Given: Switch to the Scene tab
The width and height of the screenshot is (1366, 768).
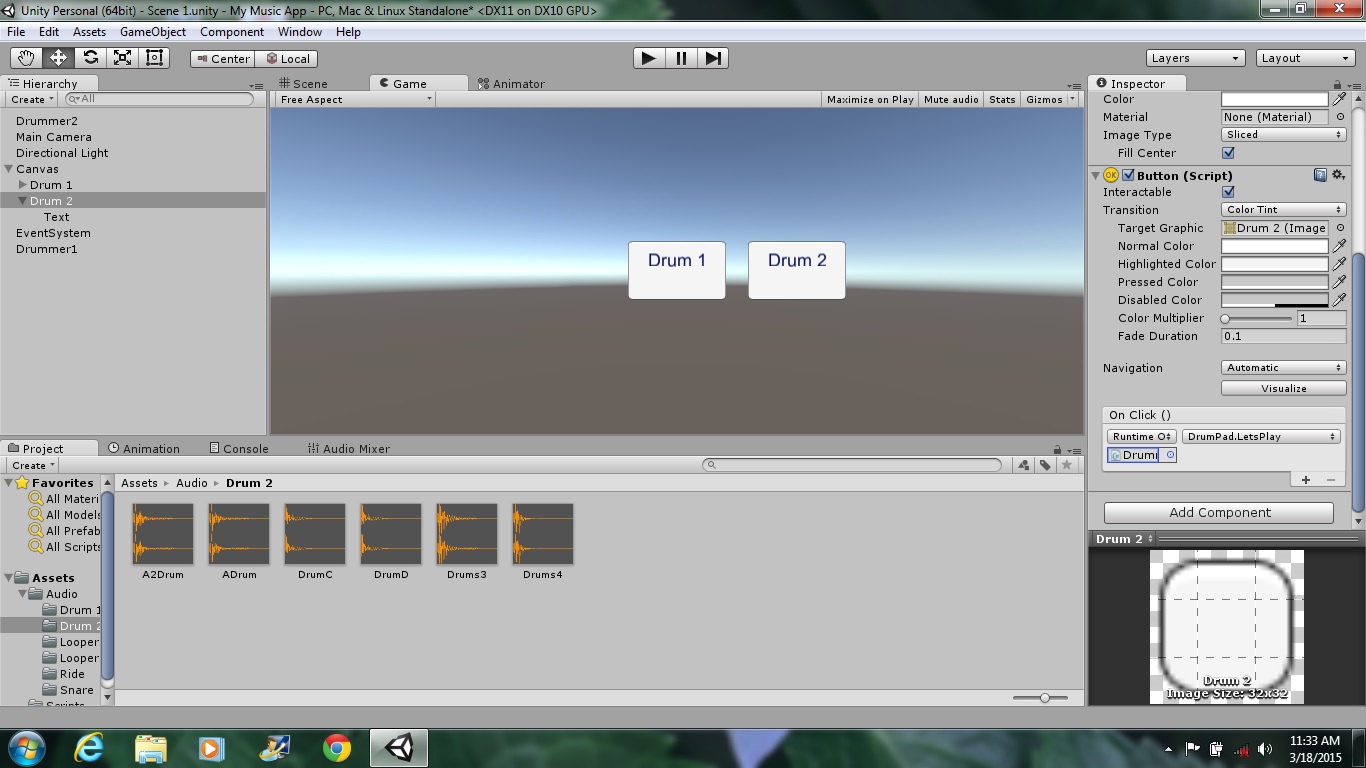Looking at the screenshot, I should click(x=303, y=84).
